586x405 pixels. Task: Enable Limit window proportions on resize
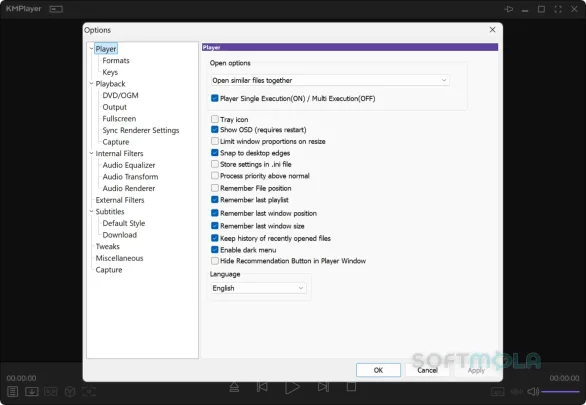point(215,141)
